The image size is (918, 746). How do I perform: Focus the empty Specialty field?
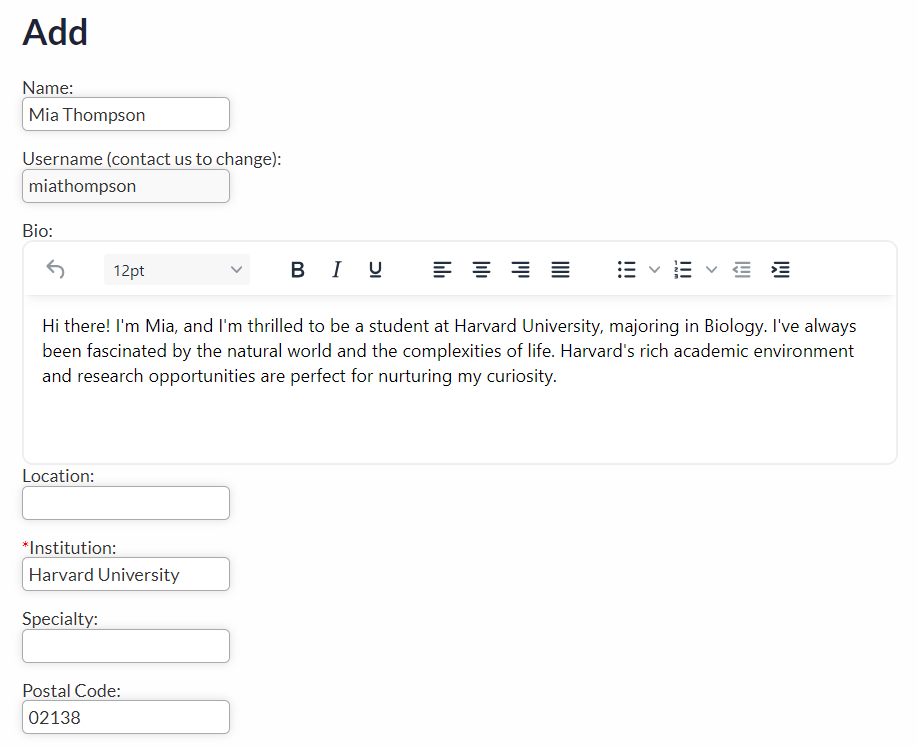point(126,646)
